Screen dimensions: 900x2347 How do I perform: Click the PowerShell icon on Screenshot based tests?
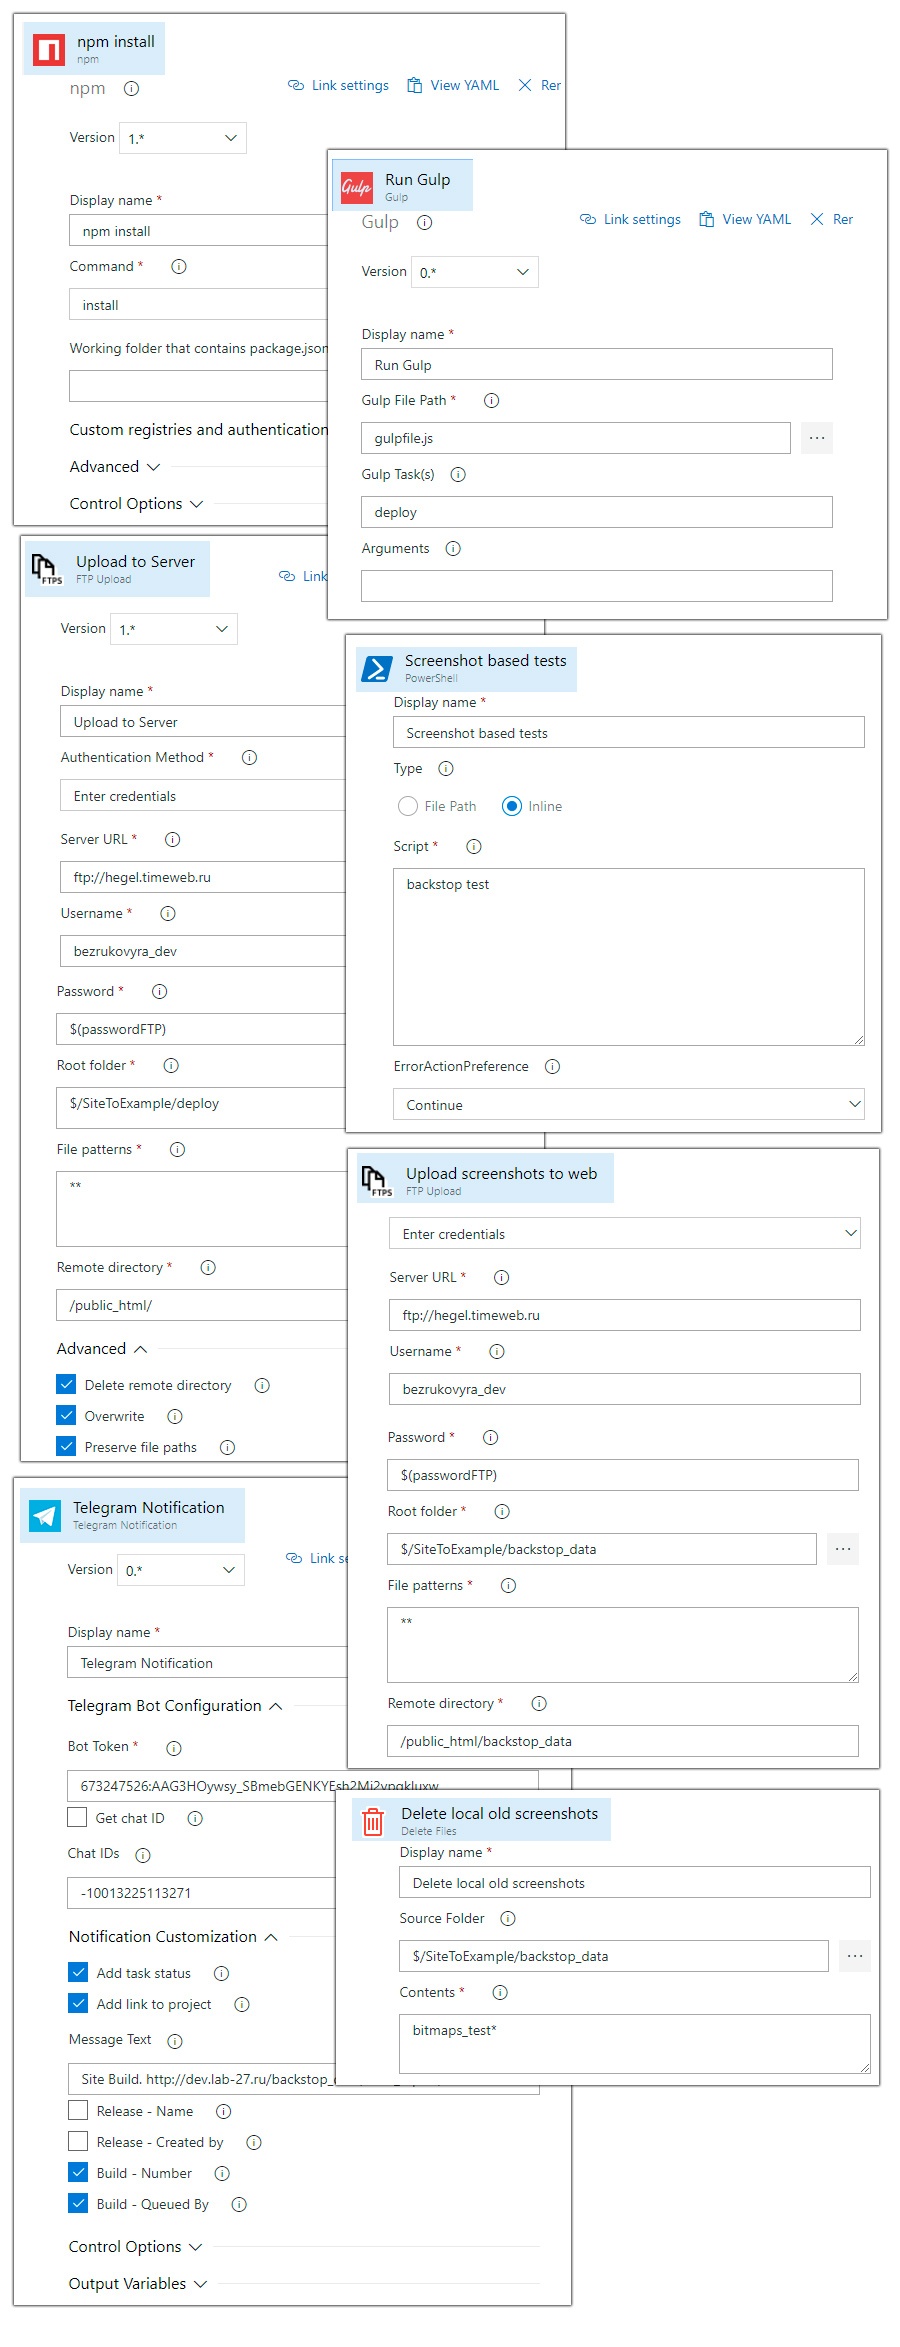pyautogui.click(x=376, y=668)
